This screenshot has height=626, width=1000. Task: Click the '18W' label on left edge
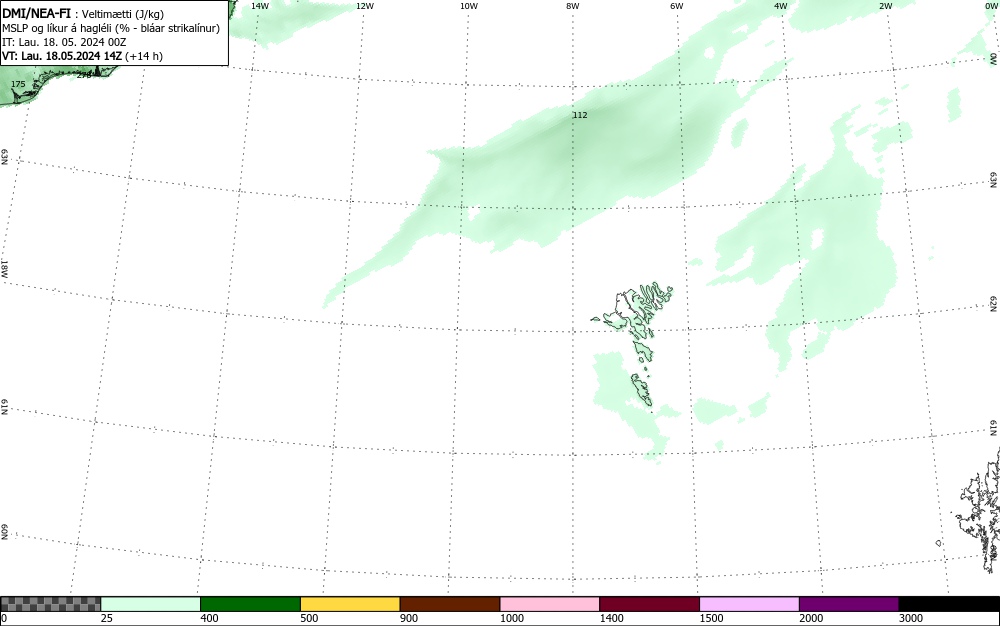(x=4, y=268)
